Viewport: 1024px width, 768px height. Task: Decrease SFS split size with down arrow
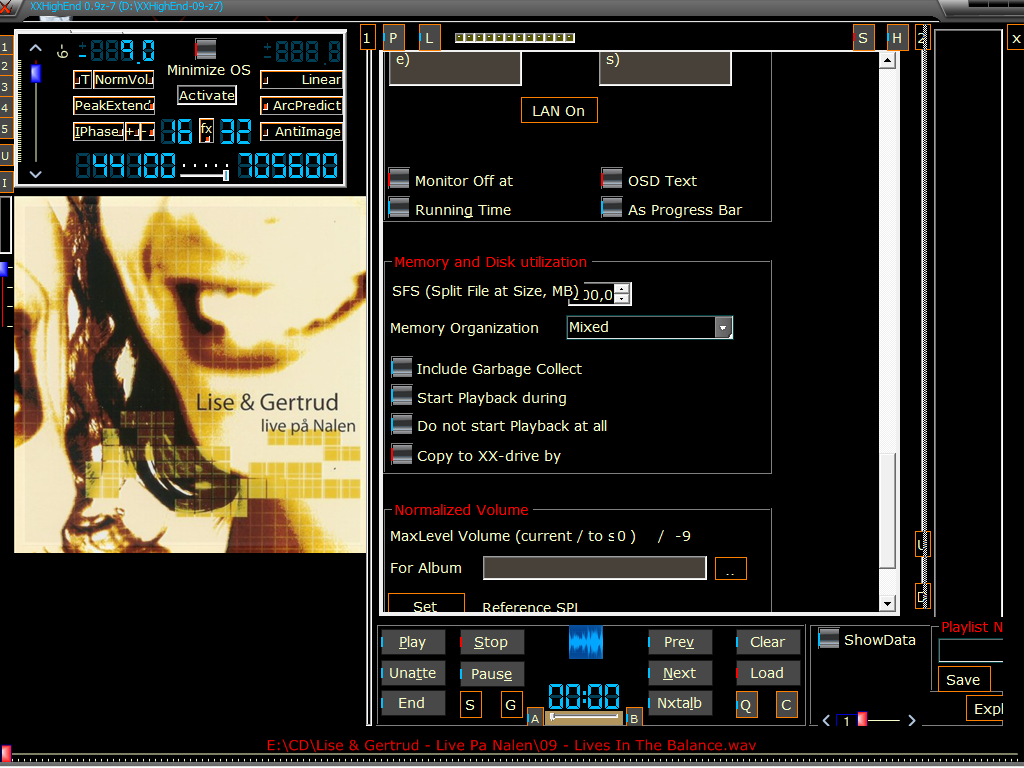(623, 298)
